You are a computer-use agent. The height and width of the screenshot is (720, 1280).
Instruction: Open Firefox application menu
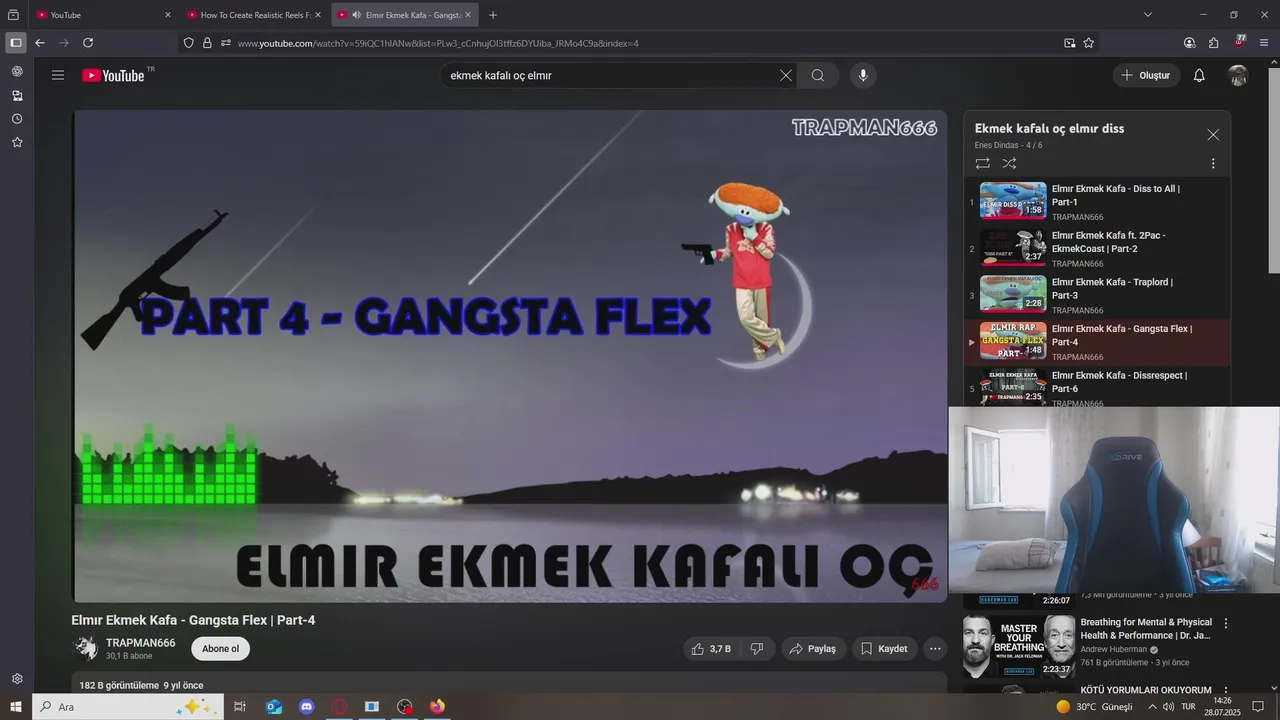tap(1264, 43)
